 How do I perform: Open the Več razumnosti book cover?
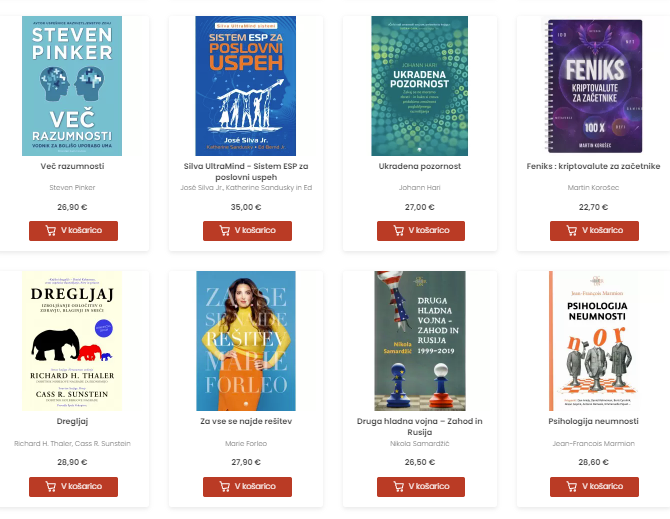[72, 86]
